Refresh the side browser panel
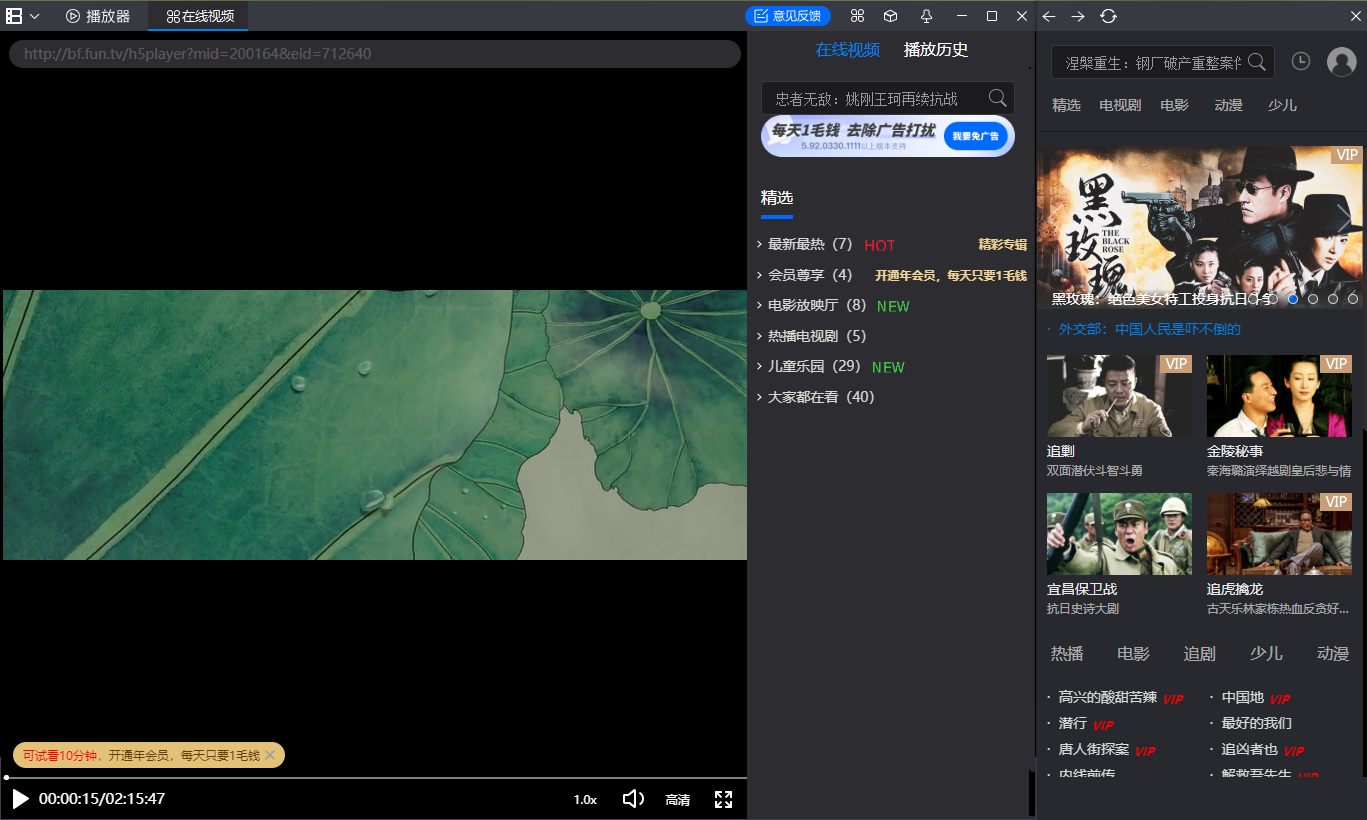This screenshot has width=1367, height=820. coord(1108,16)
